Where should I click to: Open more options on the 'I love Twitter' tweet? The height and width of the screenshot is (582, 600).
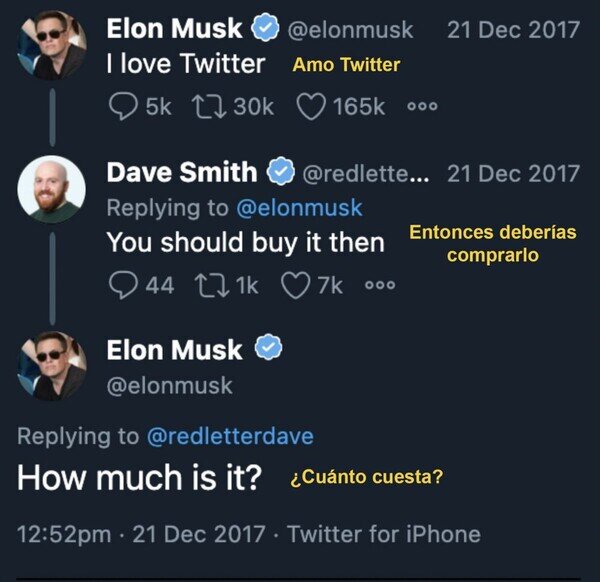coord(423,107)
